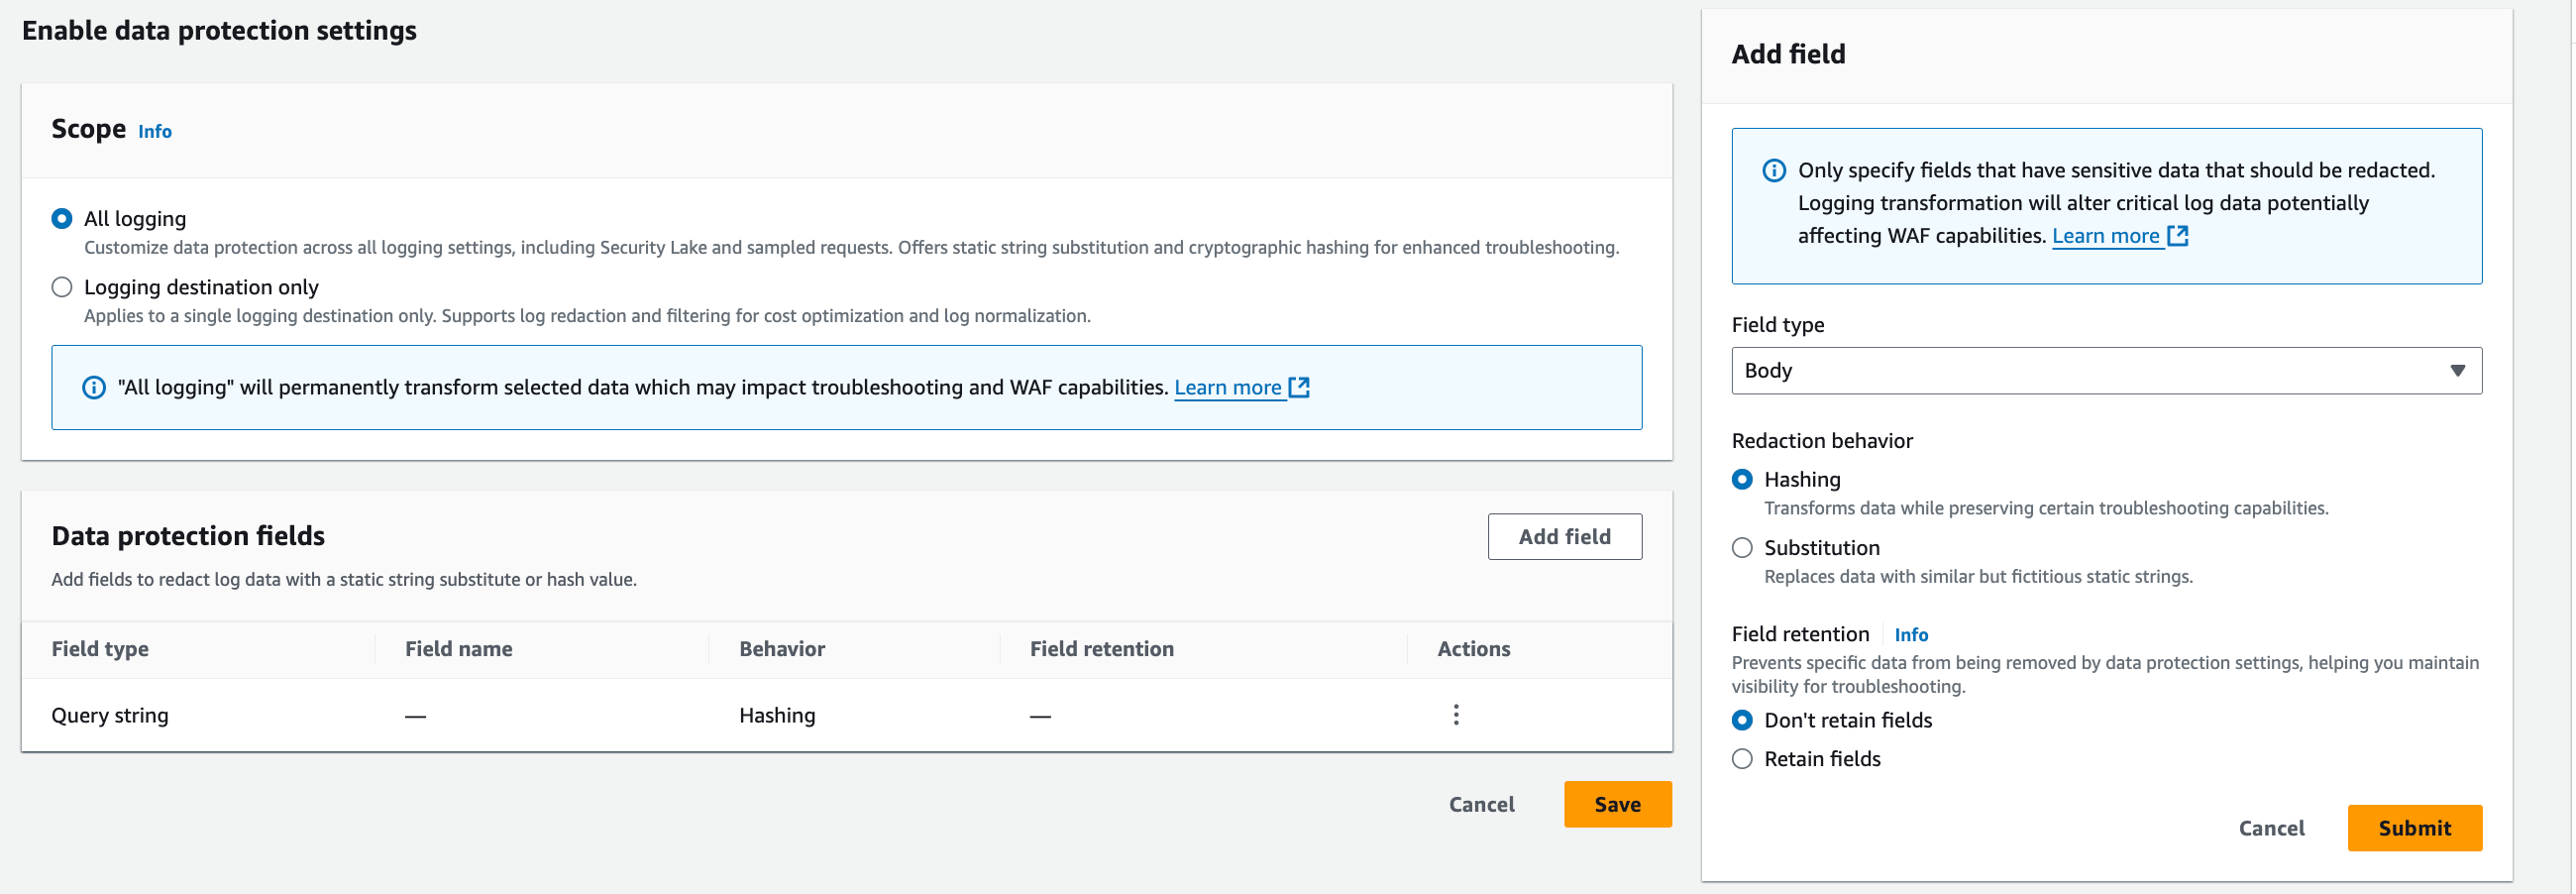Cancel the data protection settings page
The image size is (2576, 894).
click(x=1481, y=805)
